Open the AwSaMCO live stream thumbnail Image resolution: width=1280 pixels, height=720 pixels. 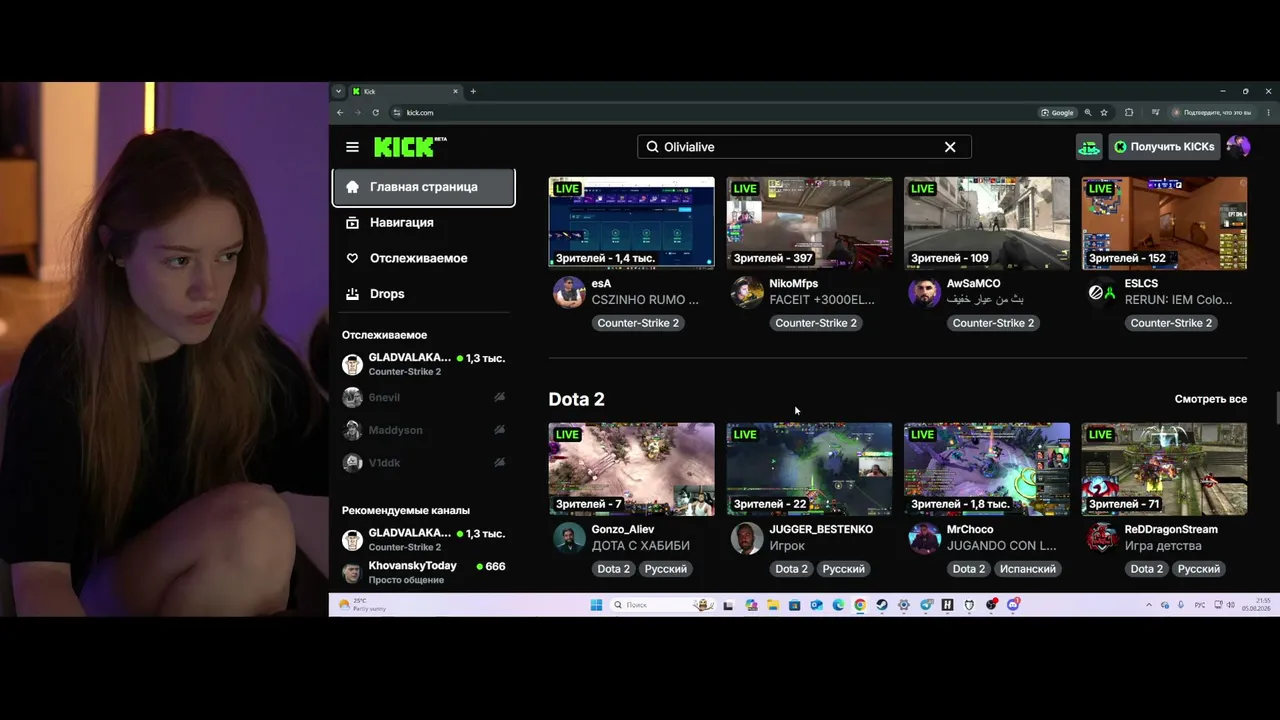click(x=987, y=223)
